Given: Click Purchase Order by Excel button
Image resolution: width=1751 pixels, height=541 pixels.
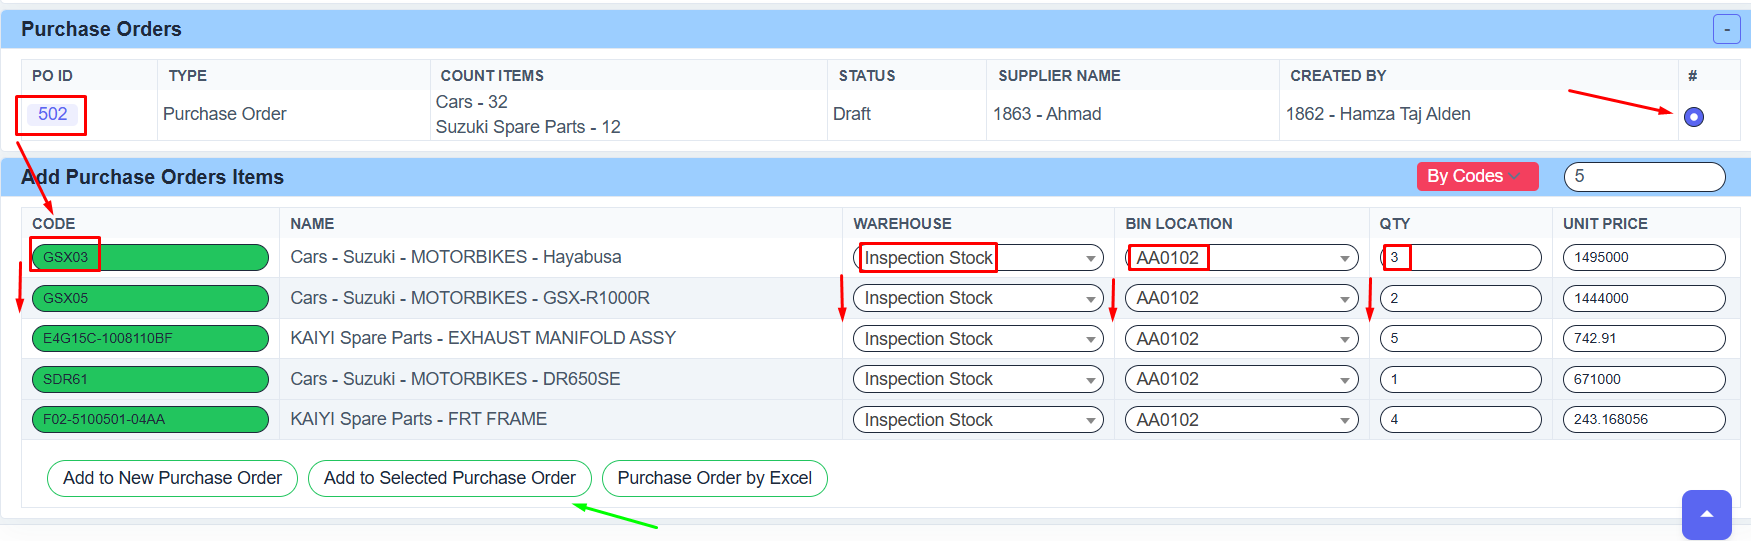Looking at the screenshot, I should pyautogui.click(x=714, y=478).
